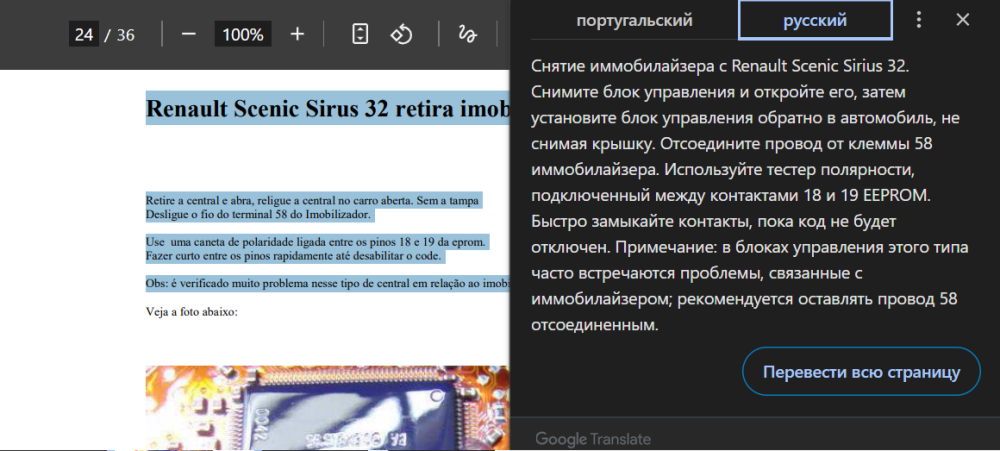This screenshot has width=1000, height=451.
Task: Click the line 'Fazer curto entre os pinos'
Action: (293, 257)
